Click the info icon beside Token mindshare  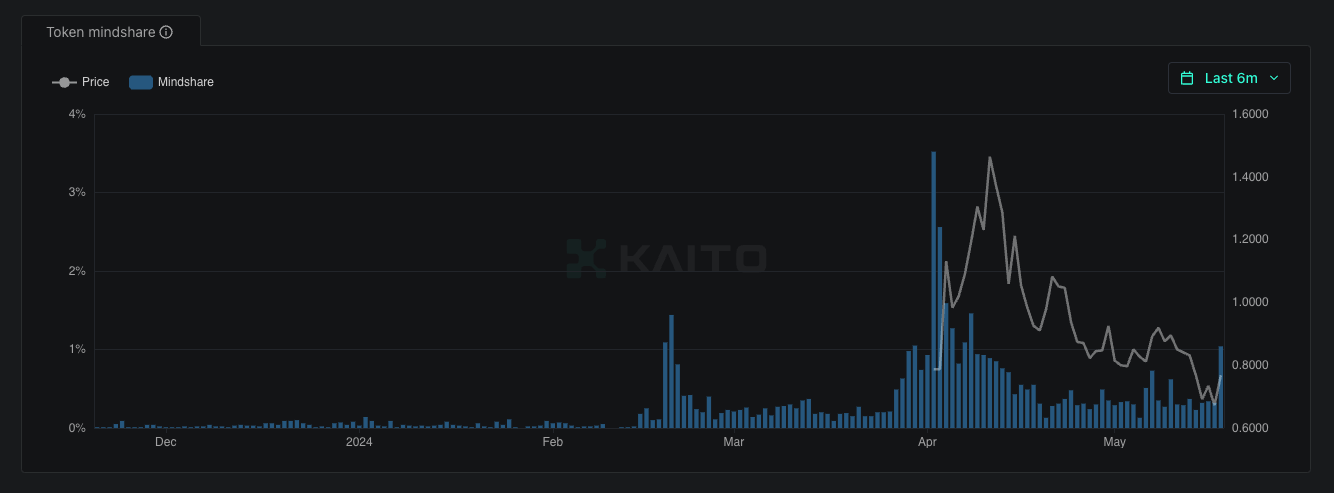pyautogui.click(x=166, y=32)
